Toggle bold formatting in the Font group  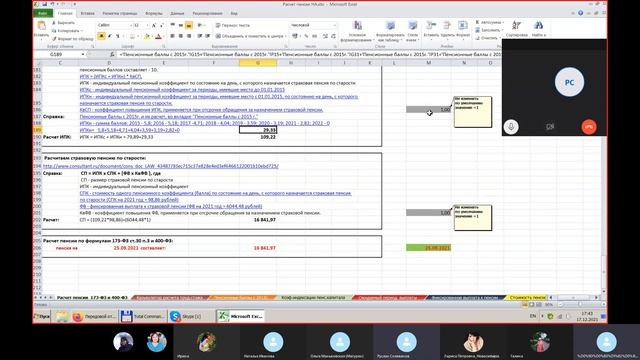coord(101,37)
